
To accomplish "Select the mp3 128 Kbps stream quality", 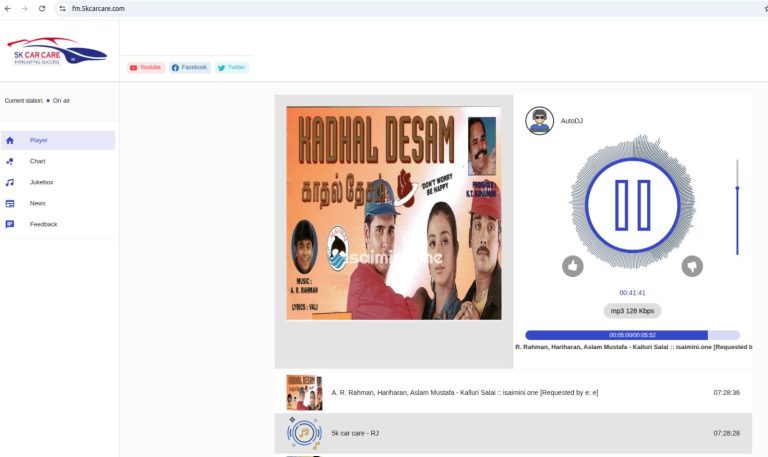I will tap(632, 311).
